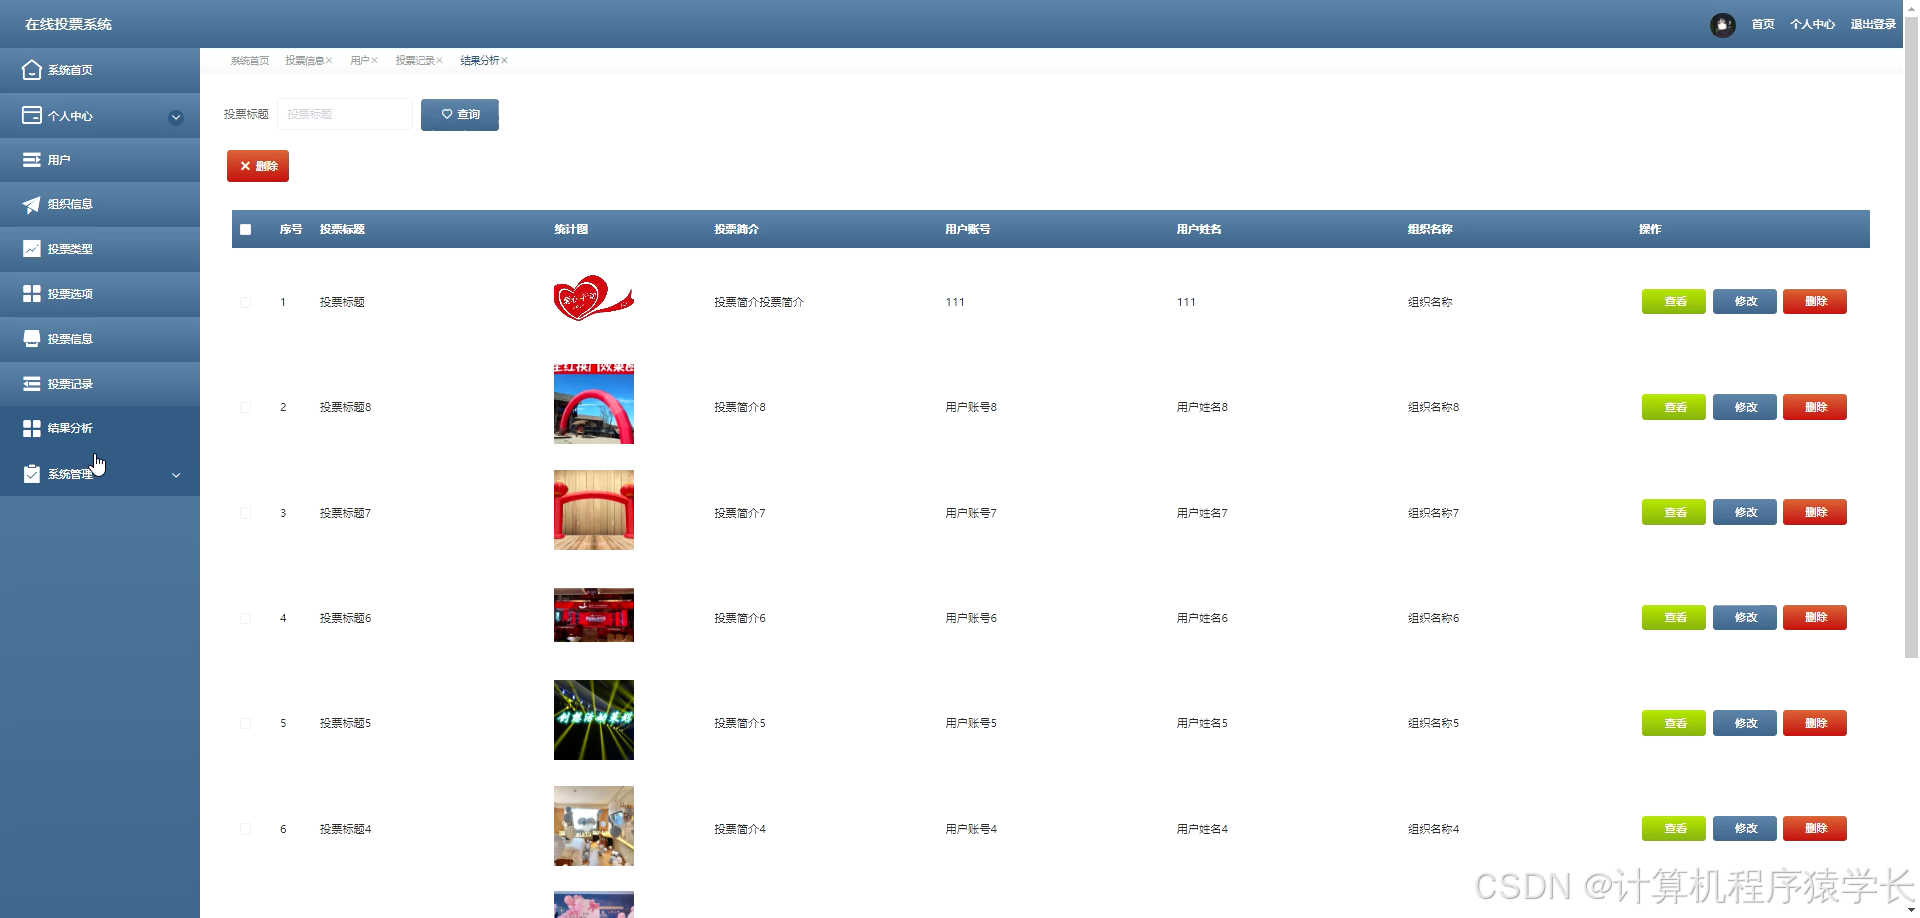Toggle the select-all checkbox in table header
The height and width of the screenshot is (918, 1920).
(245, 229)
